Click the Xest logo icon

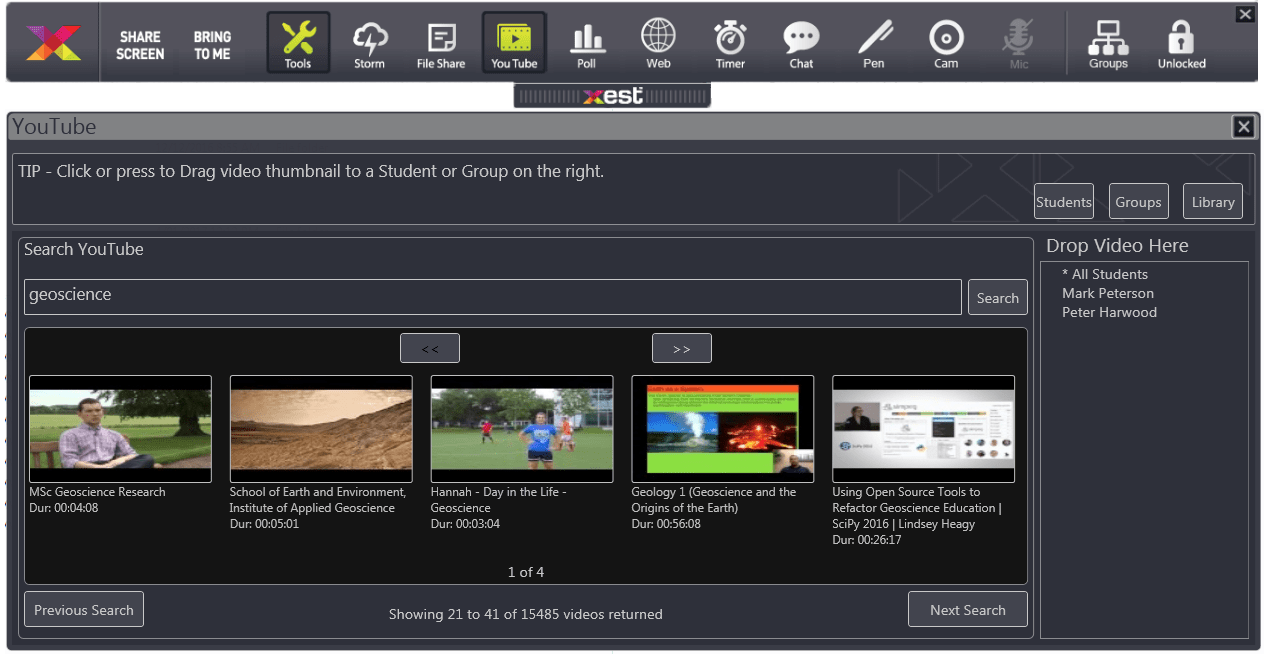53,43
